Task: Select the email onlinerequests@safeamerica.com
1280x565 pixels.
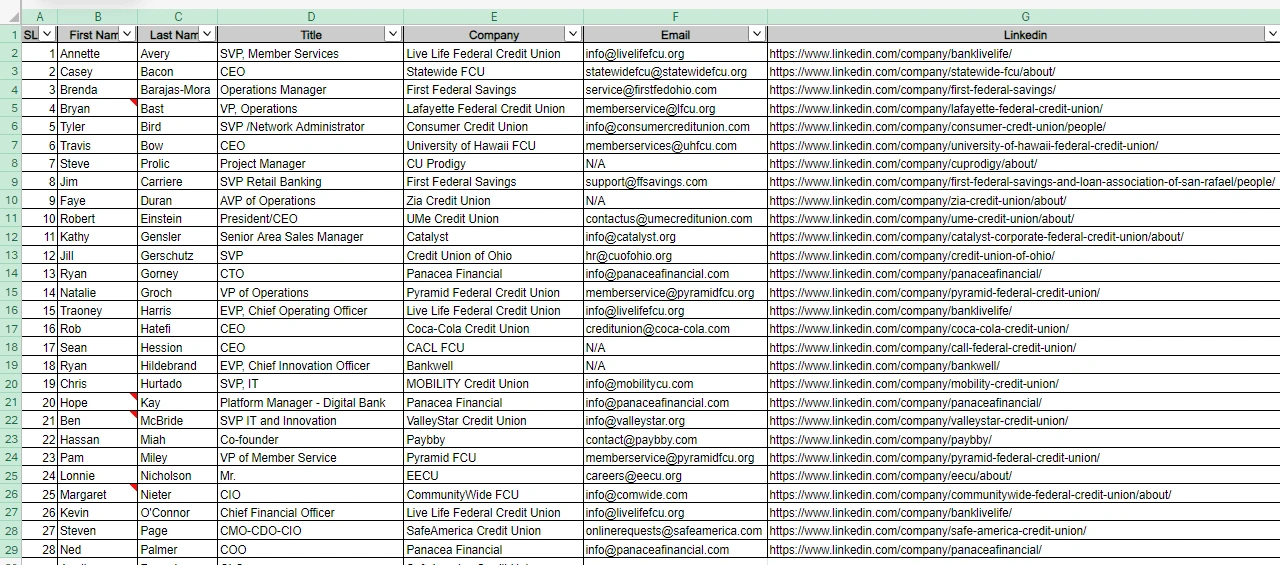Action: (x=676, y=530)
